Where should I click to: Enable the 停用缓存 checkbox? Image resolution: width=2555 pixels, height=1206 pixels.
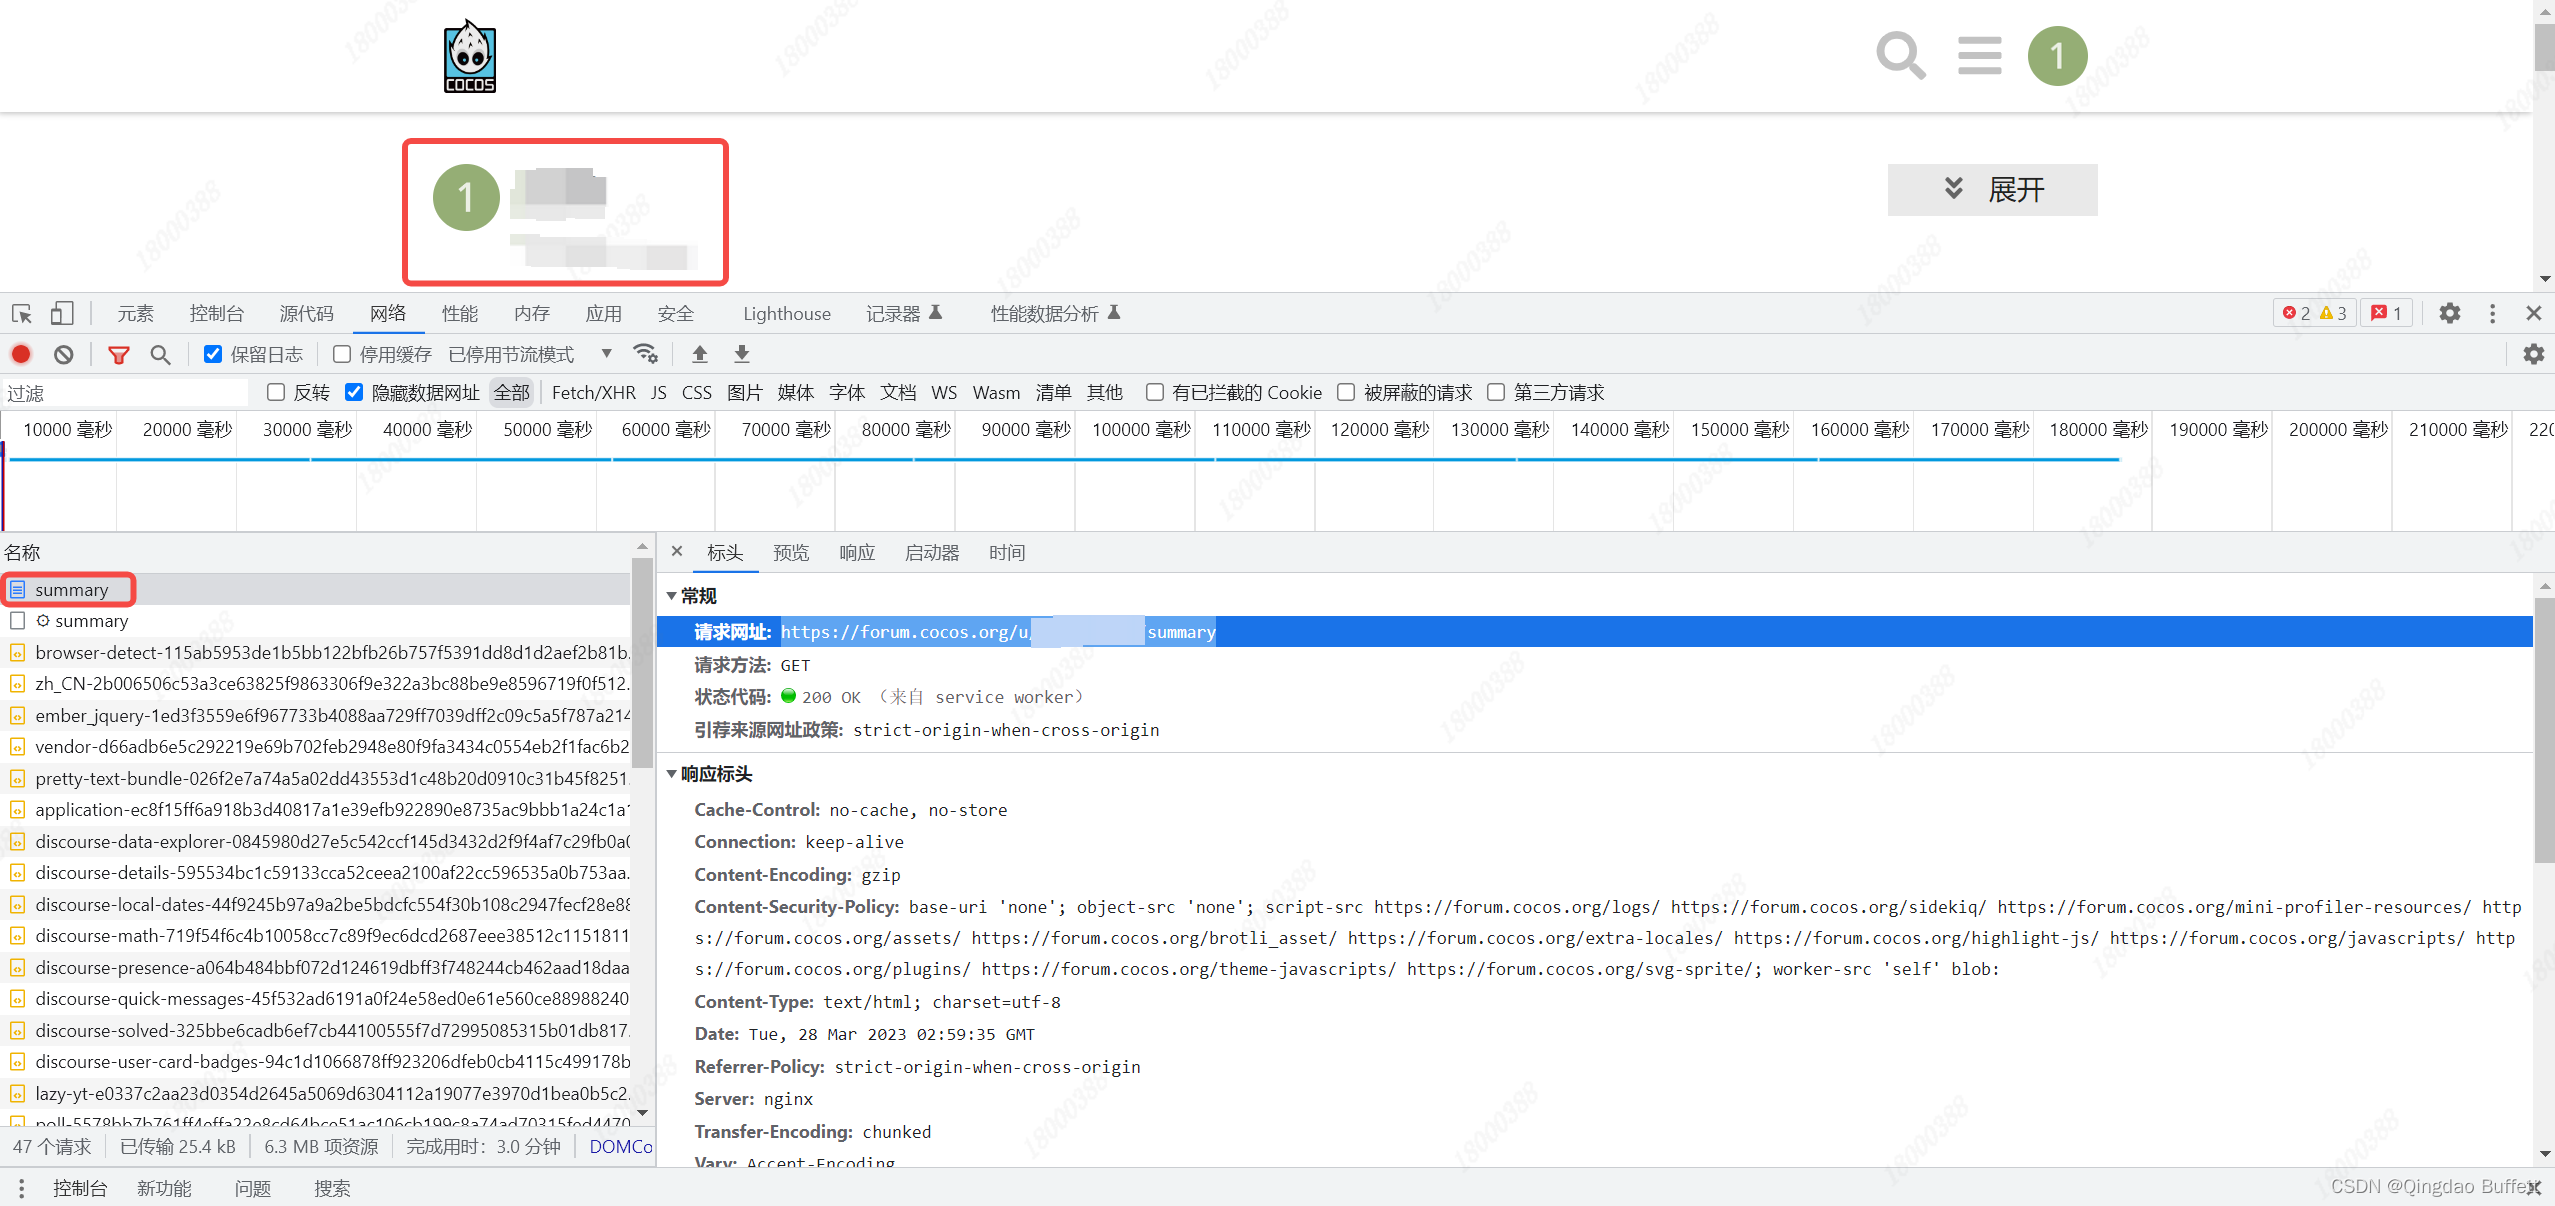pos(342,354)
